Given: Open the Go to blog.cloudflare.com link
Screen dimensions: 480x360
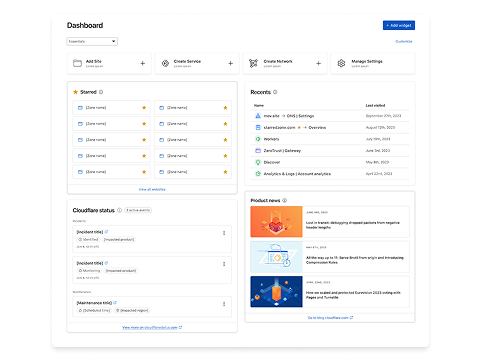Looking at the screenshot, I should click(x=330, y=318).
